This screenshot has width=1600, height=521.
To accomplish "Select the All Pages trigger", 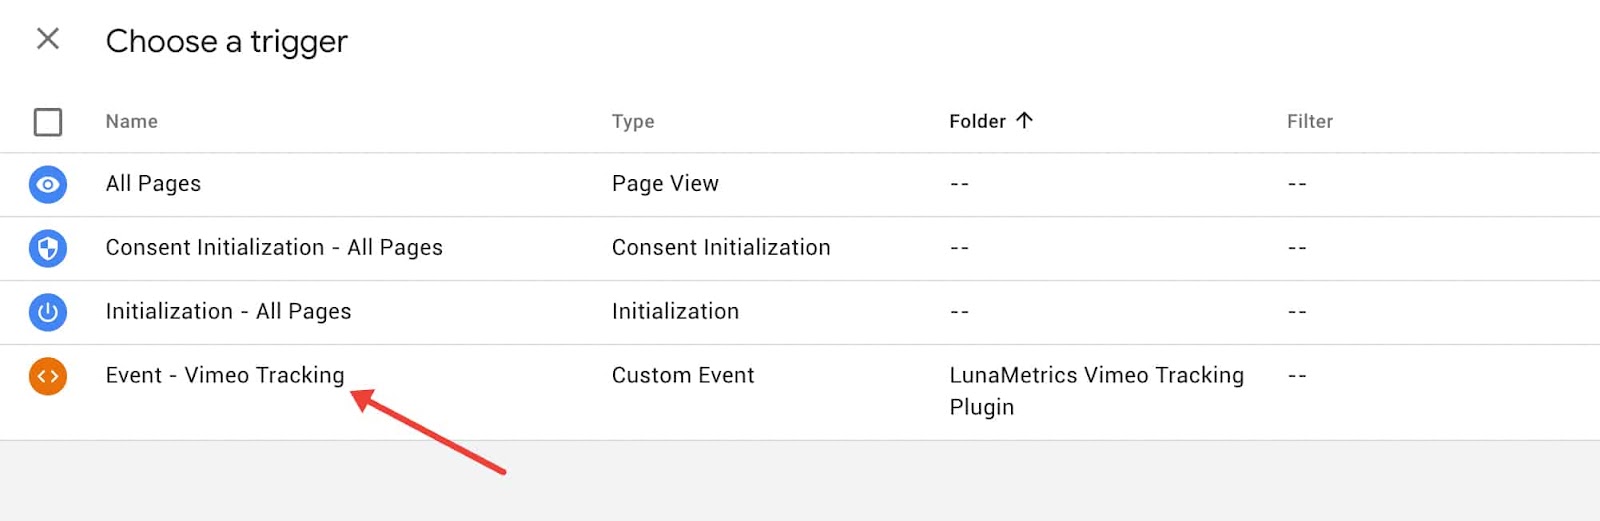I will pyautogui.click(x=153, y=184).
